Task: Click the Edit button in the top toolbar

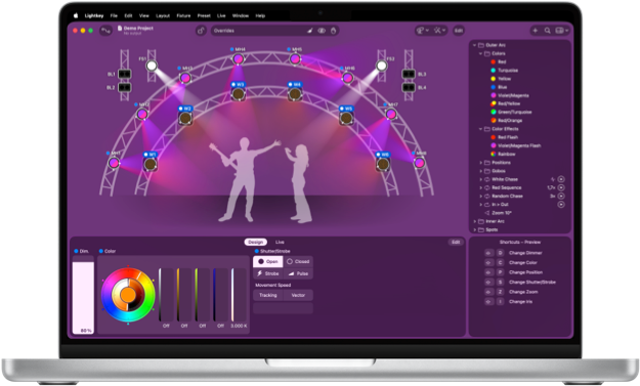Action: pos(459,31)
